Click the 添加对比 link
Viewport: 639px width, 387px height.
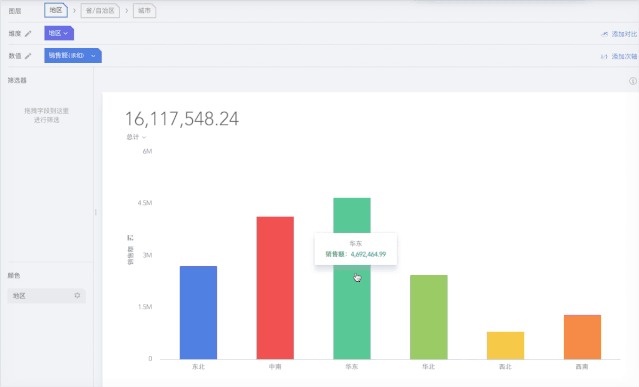coord(624,34)
